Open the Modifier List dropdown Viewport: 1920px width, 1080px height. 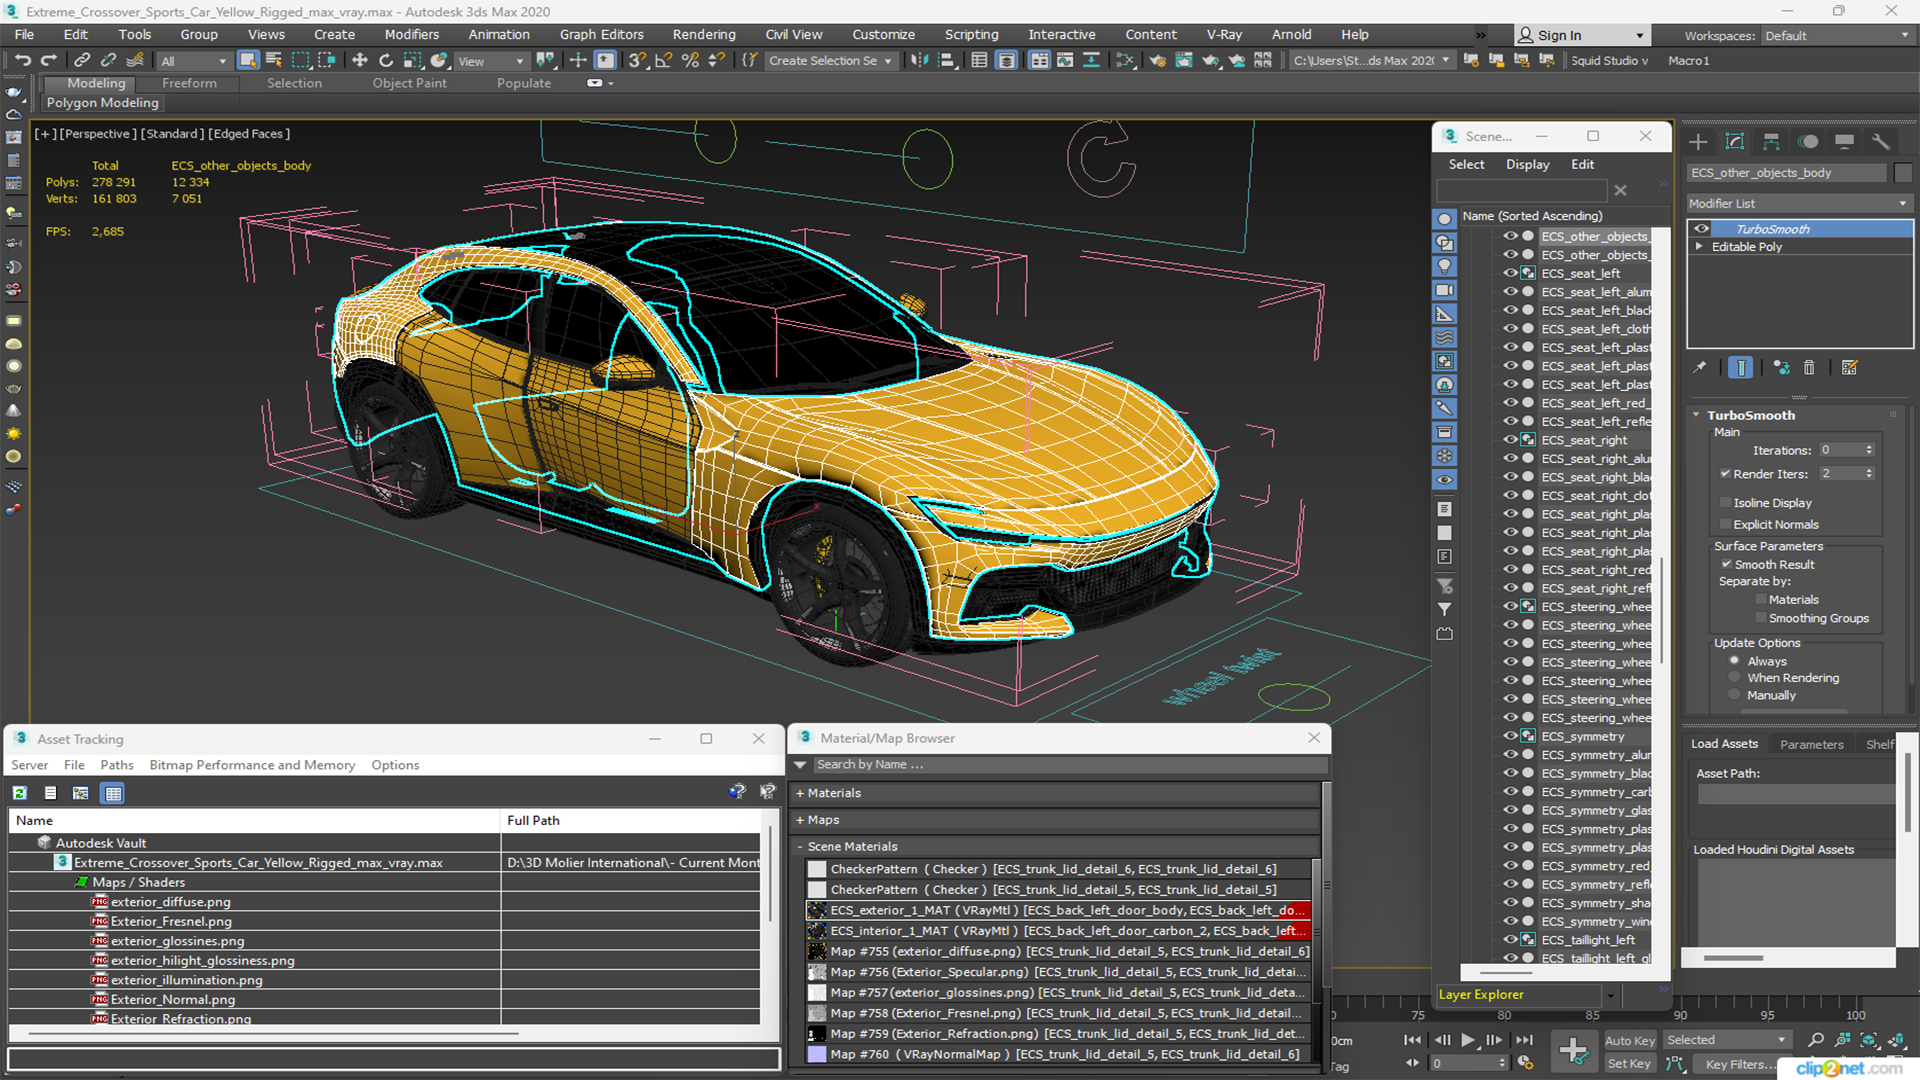pyautogui.click(x=1799, y=204)
